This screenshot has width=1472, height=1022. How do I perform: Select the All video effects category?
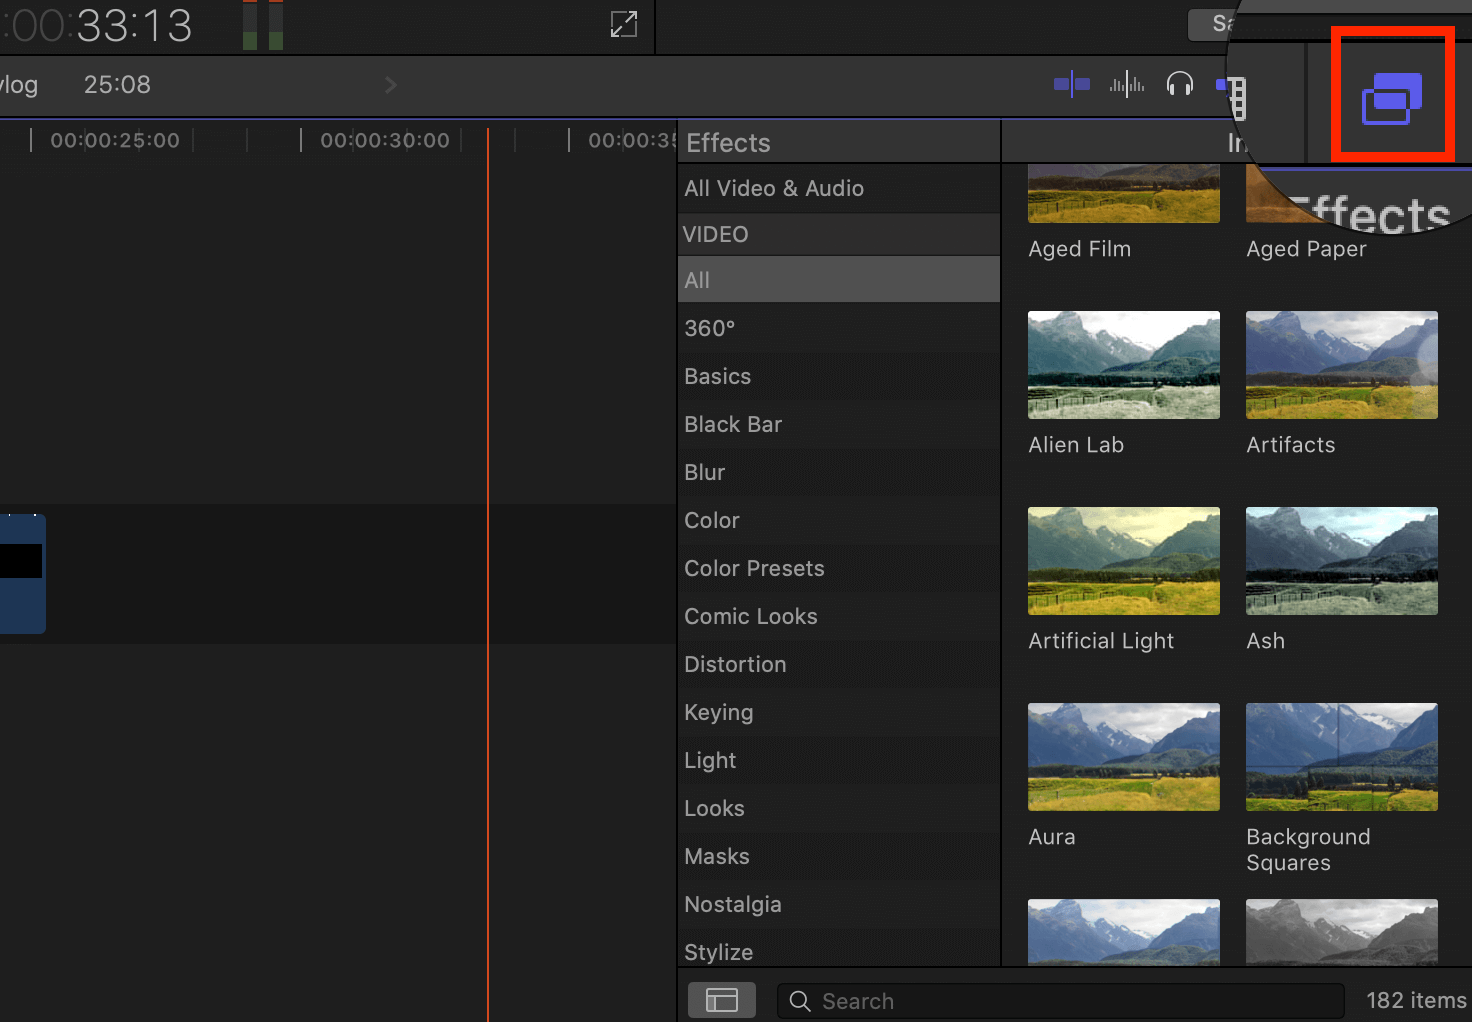pos(839,280)
